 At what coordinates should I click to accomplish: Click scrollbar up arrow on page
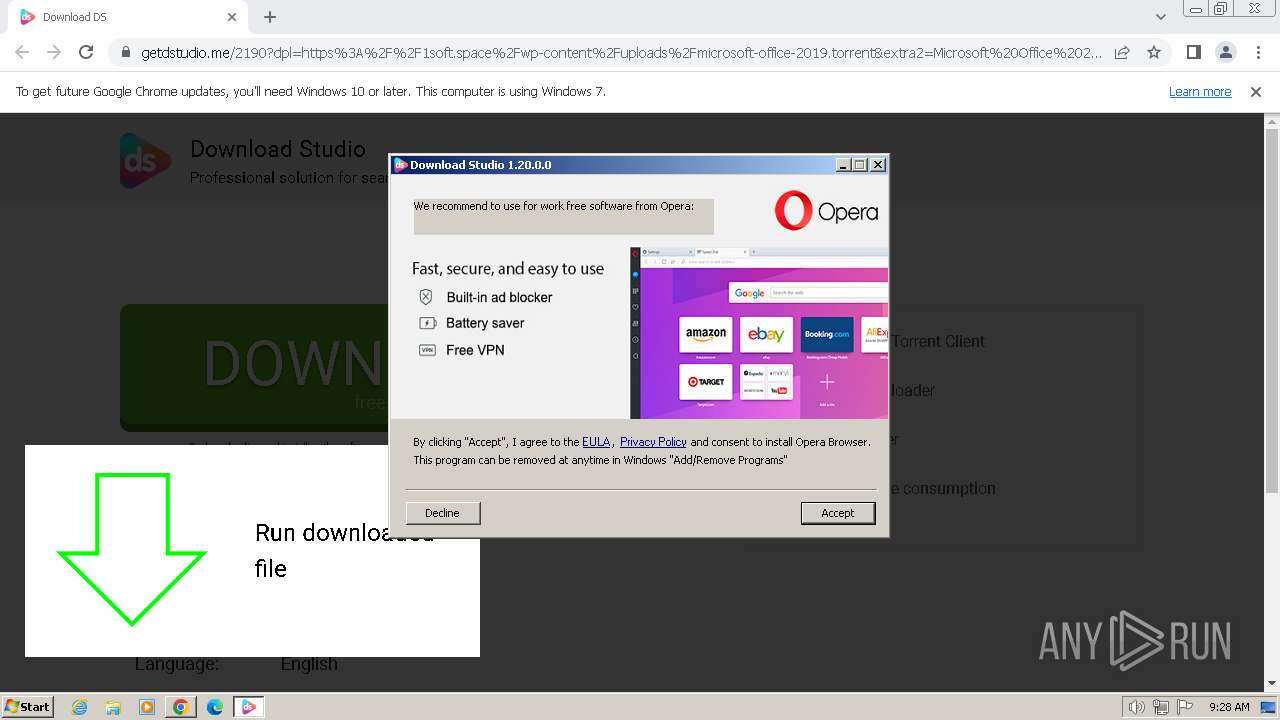(x=1272, y=121)
